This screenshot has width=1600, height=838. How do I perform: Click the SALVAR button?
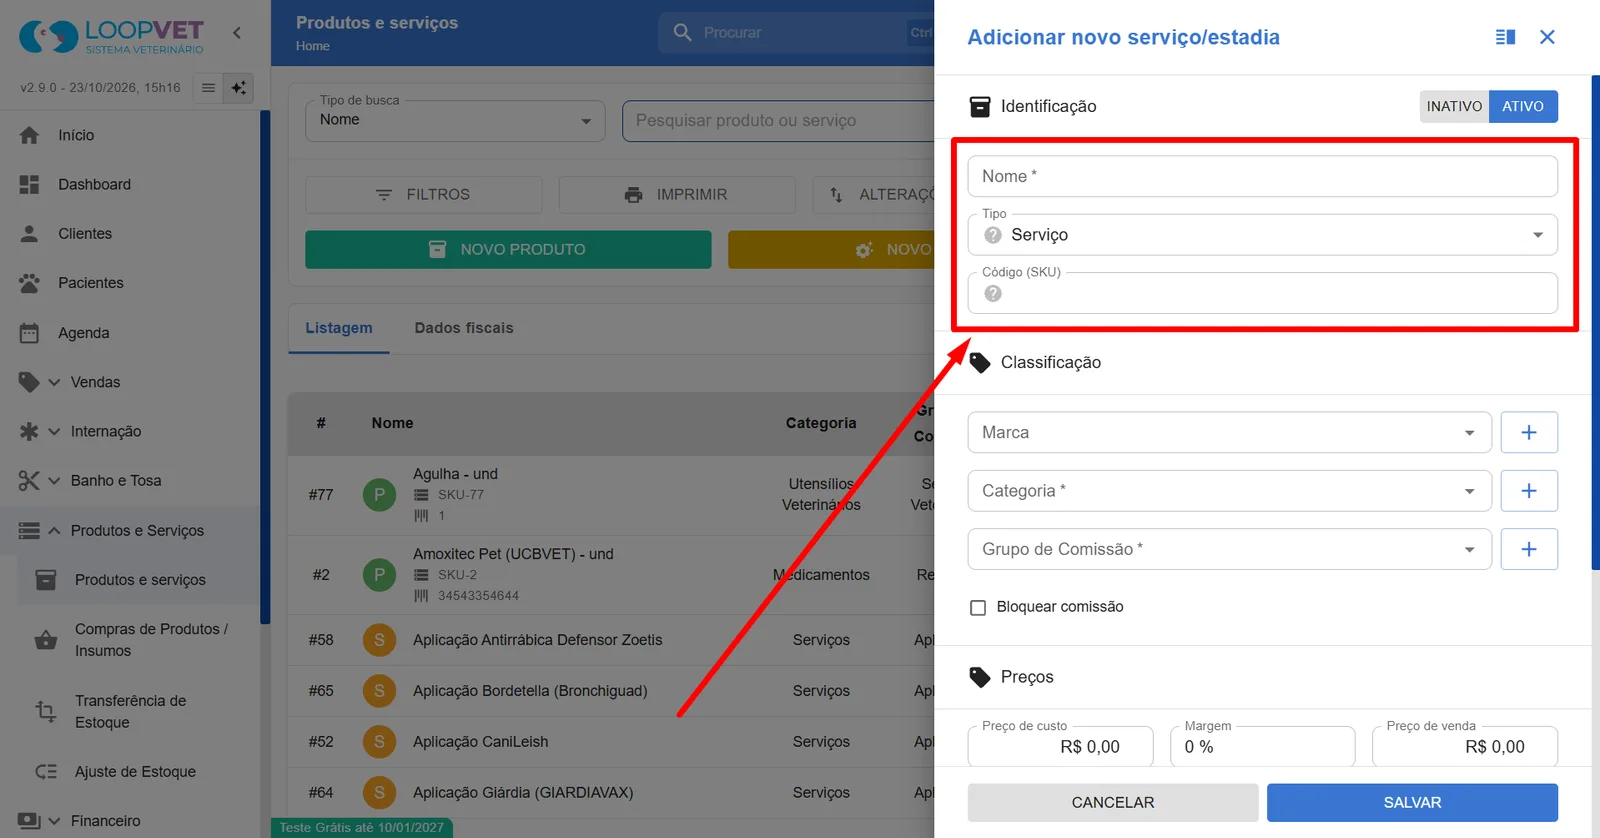1412,803
